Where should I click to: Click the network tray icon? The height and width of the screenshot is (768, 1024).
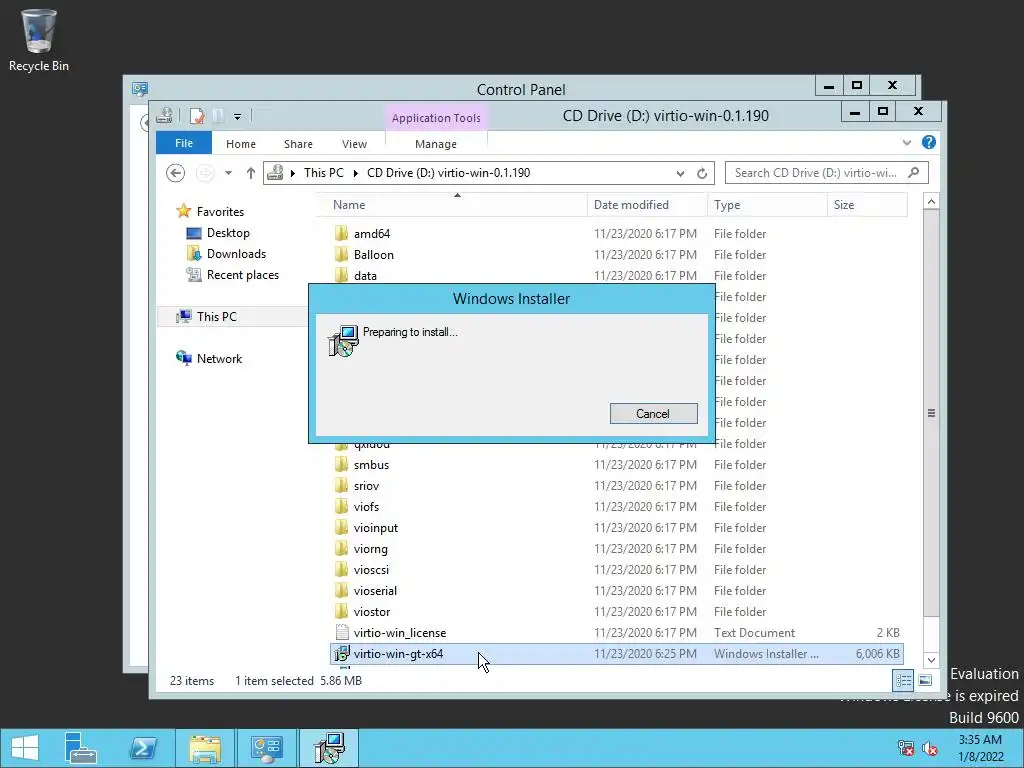(905, 748)
